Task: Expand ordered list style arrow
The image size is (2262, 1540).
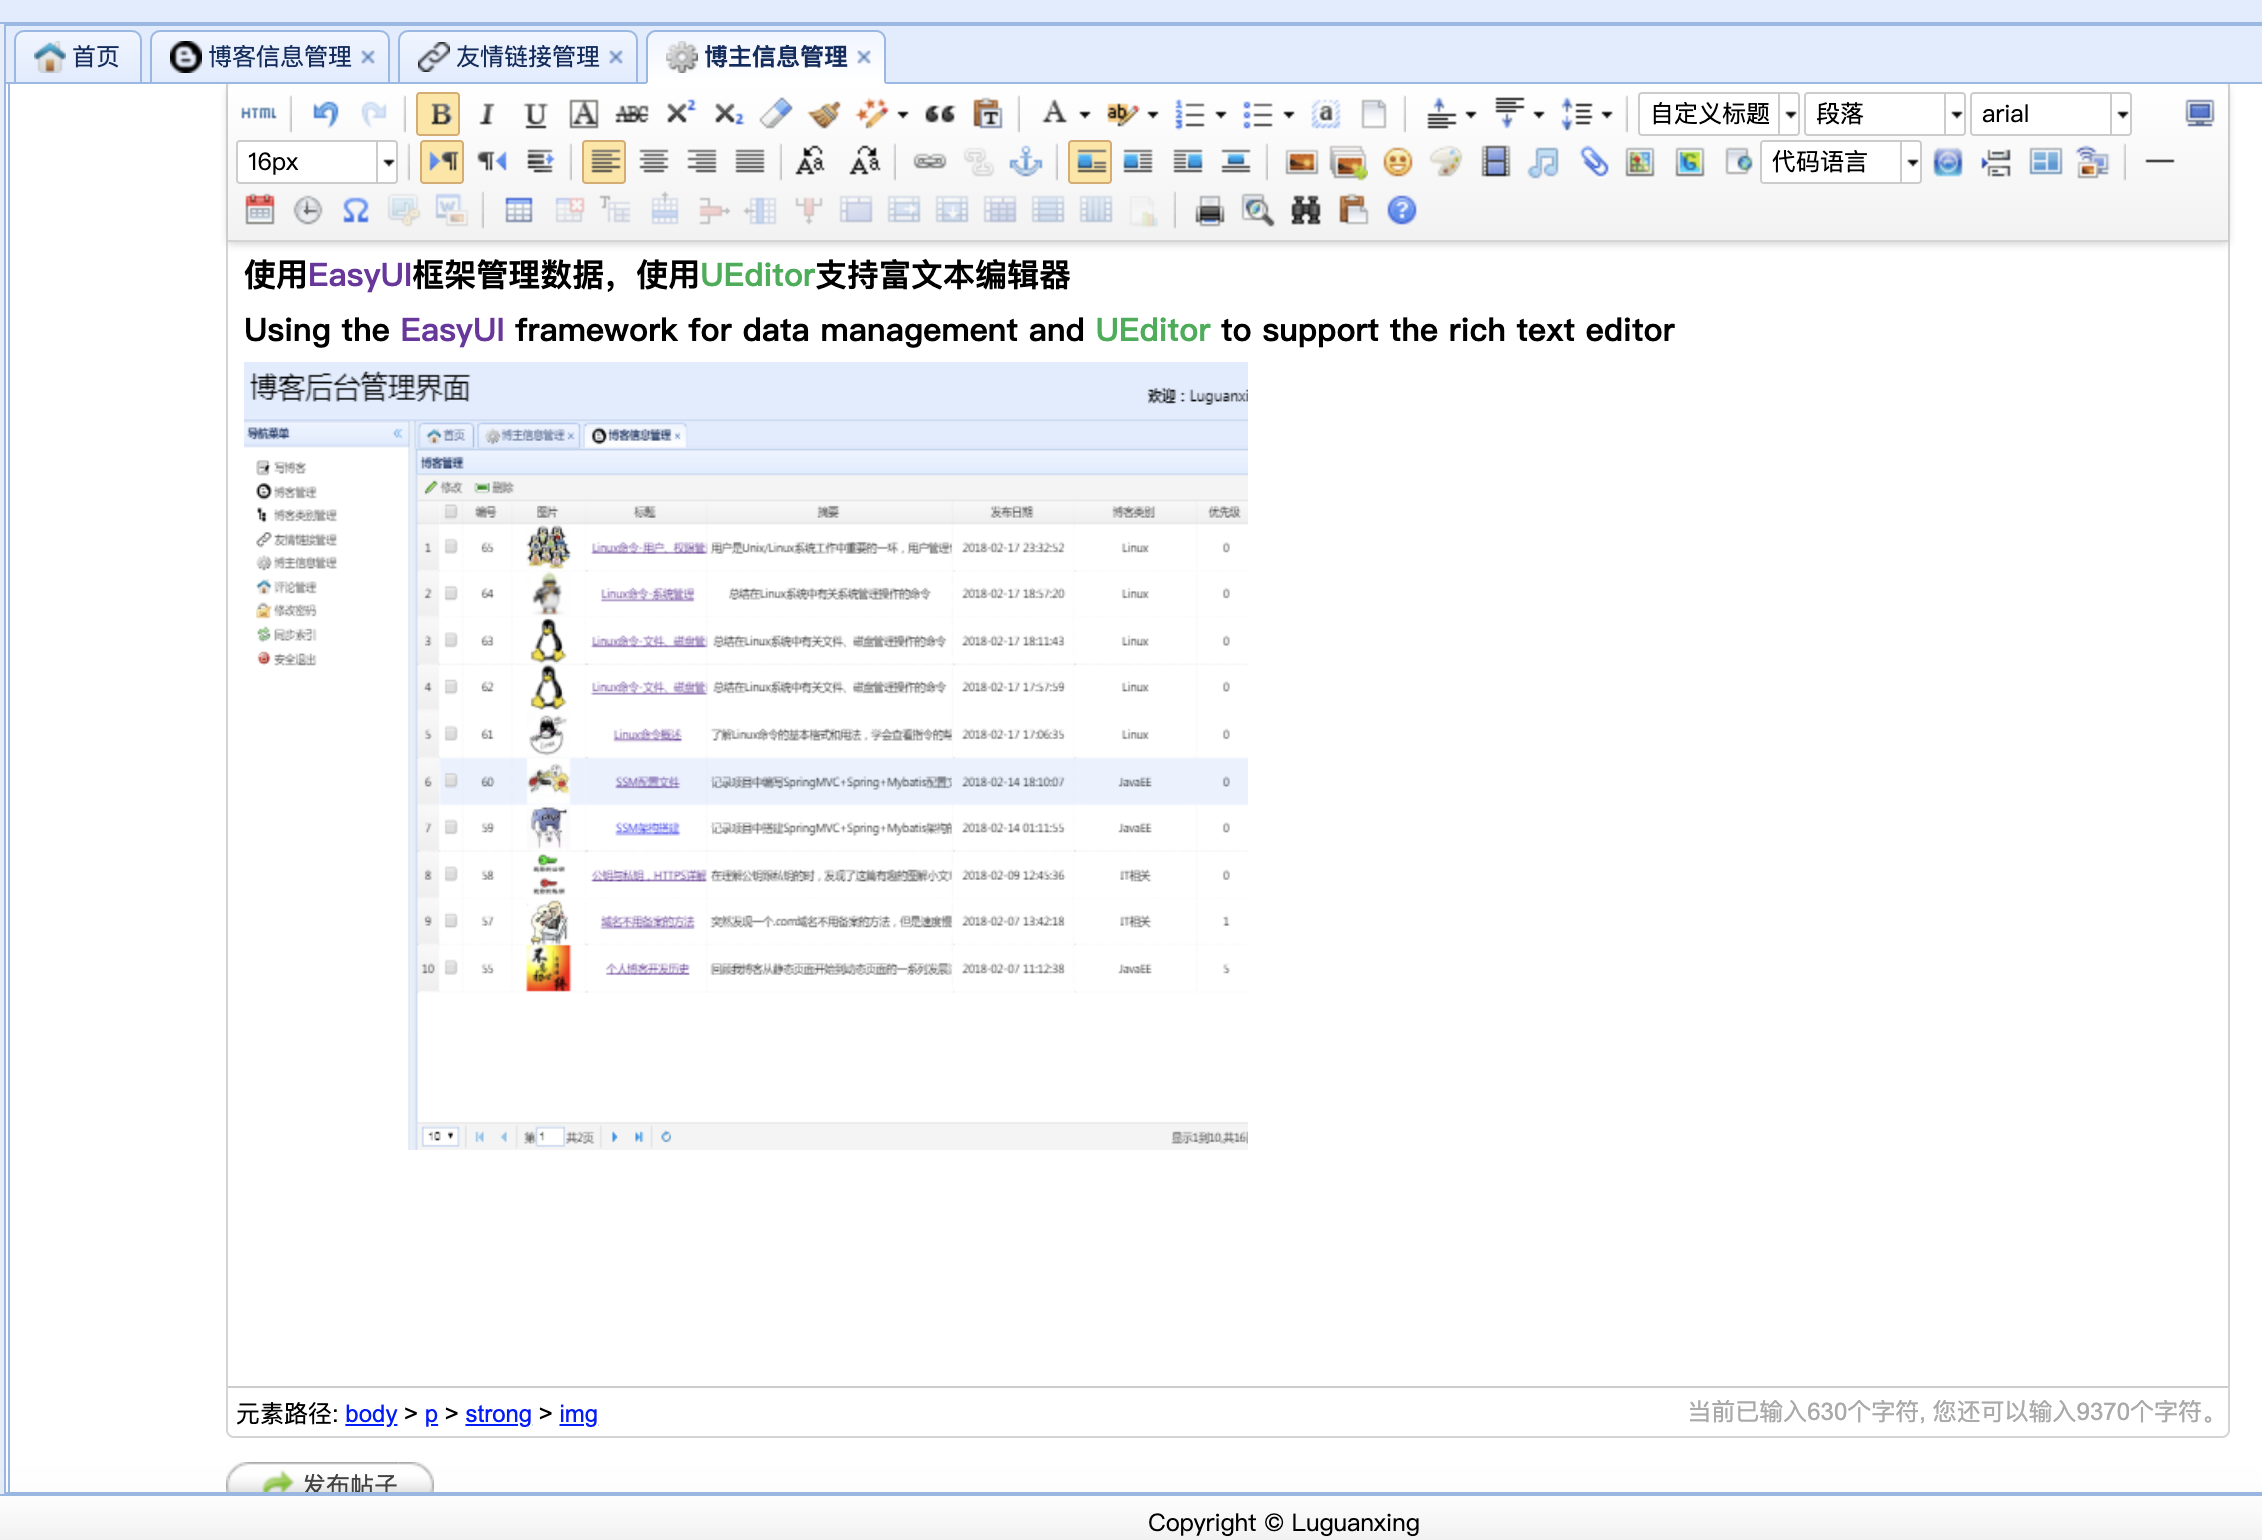Action: click(1221, 115)
